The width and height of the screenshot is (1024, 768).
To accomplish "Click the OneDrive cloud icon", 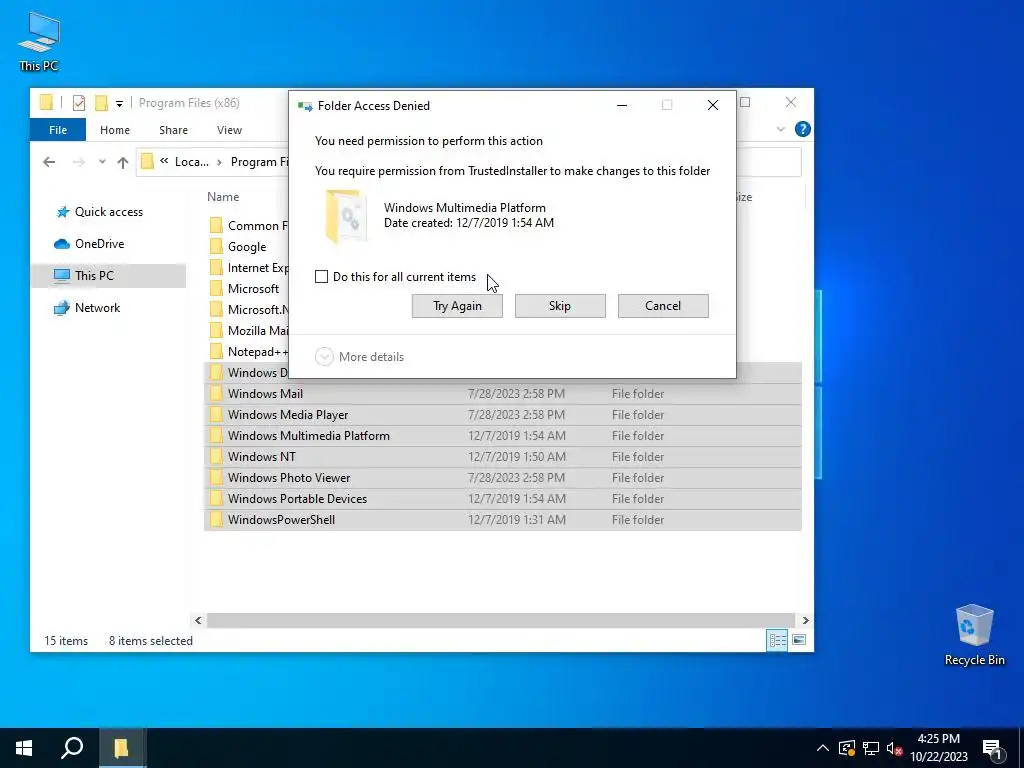I will [x=62, y=244].
